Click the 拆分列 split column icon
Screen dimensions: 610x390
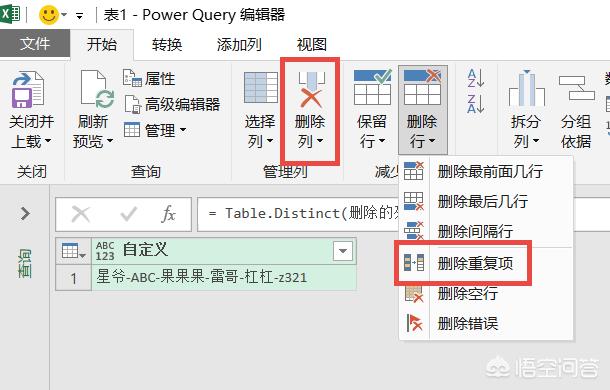tap(526, 89)
